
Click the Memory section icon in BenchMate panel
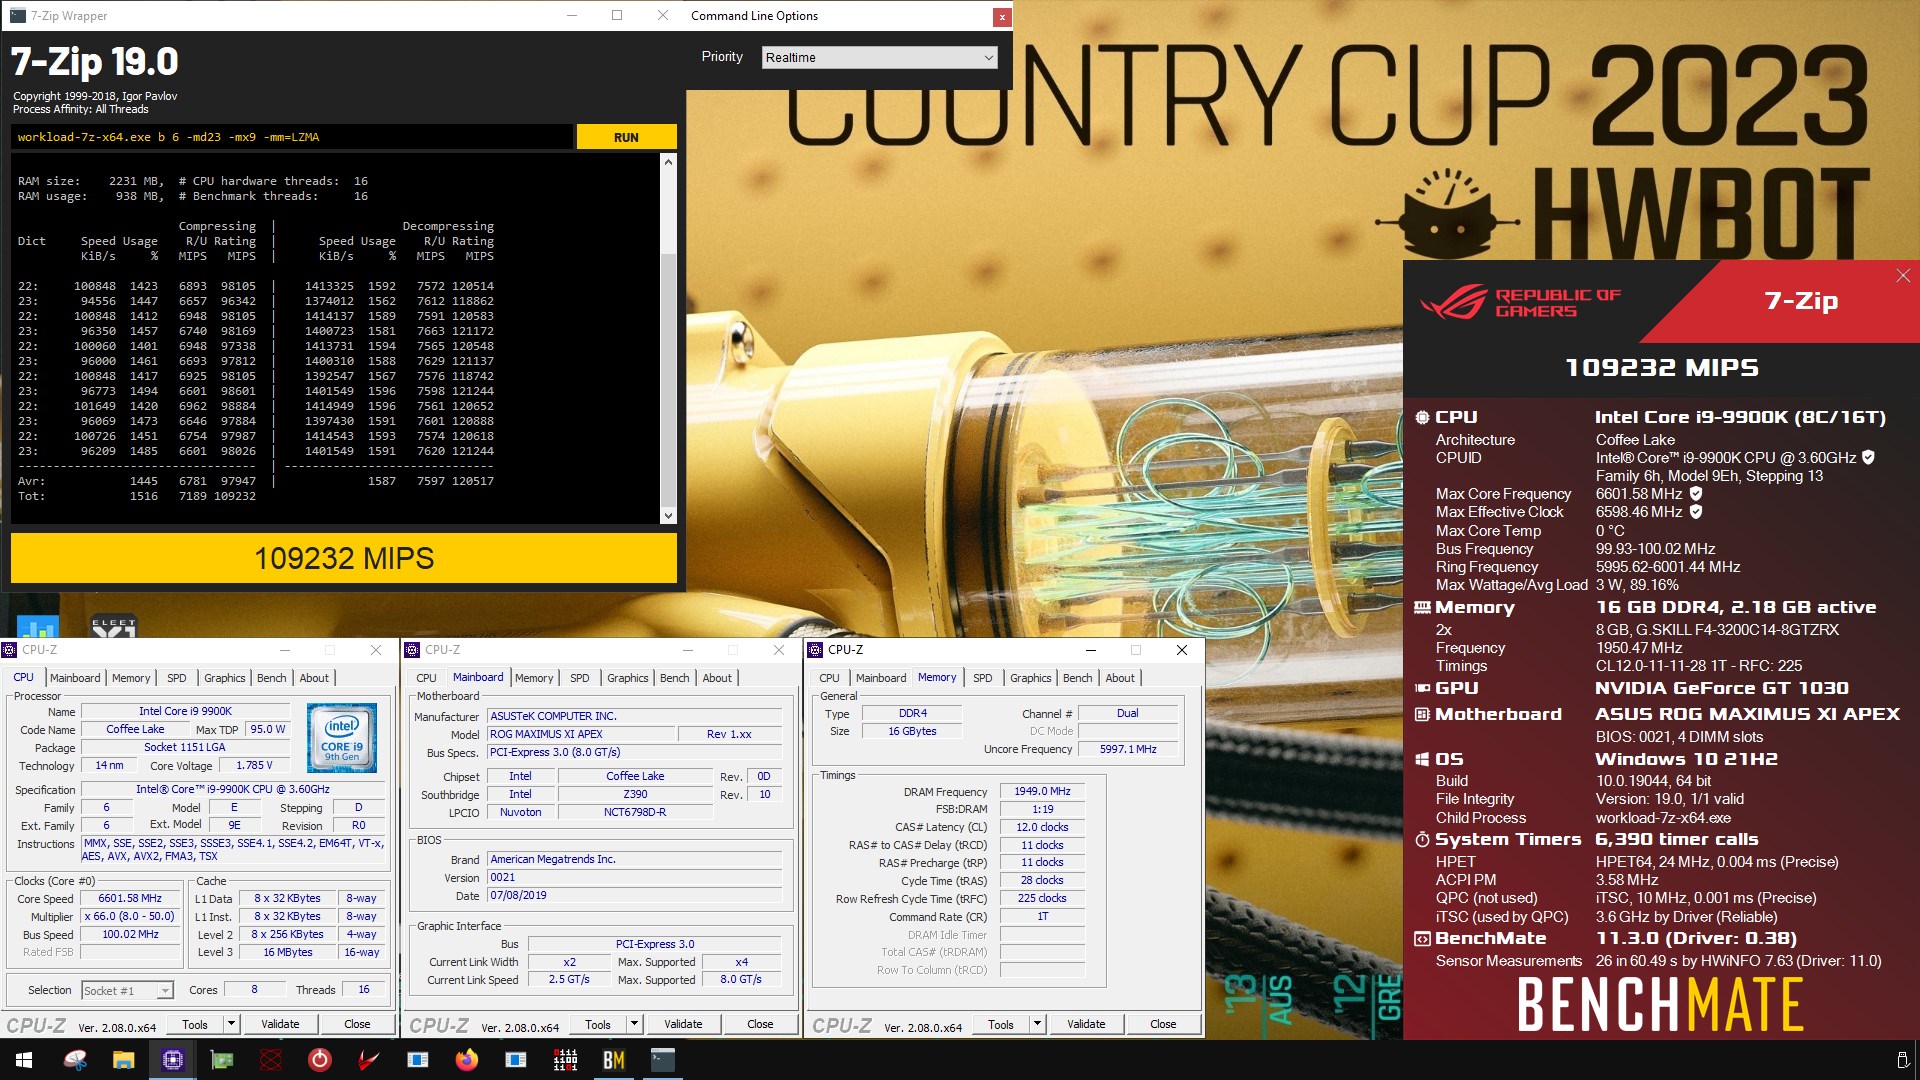[1422, 608]
